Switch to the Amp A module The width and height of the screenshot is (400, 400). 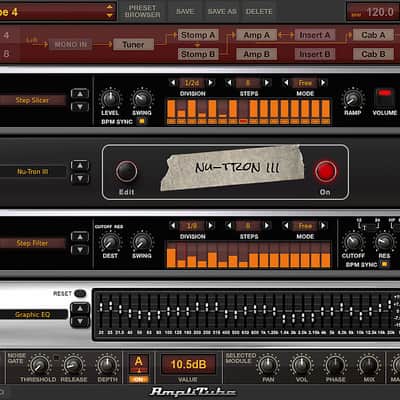point(256,35)
